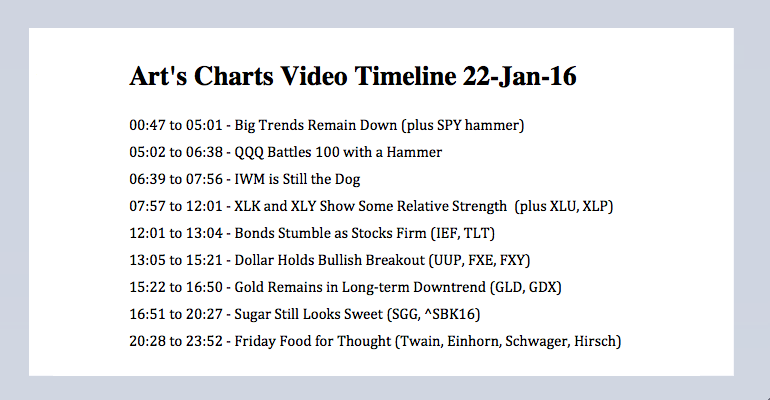Select Dollar Holds Bullish Breakout entry
Screen dimensions: 770x400
pos(382,261)
